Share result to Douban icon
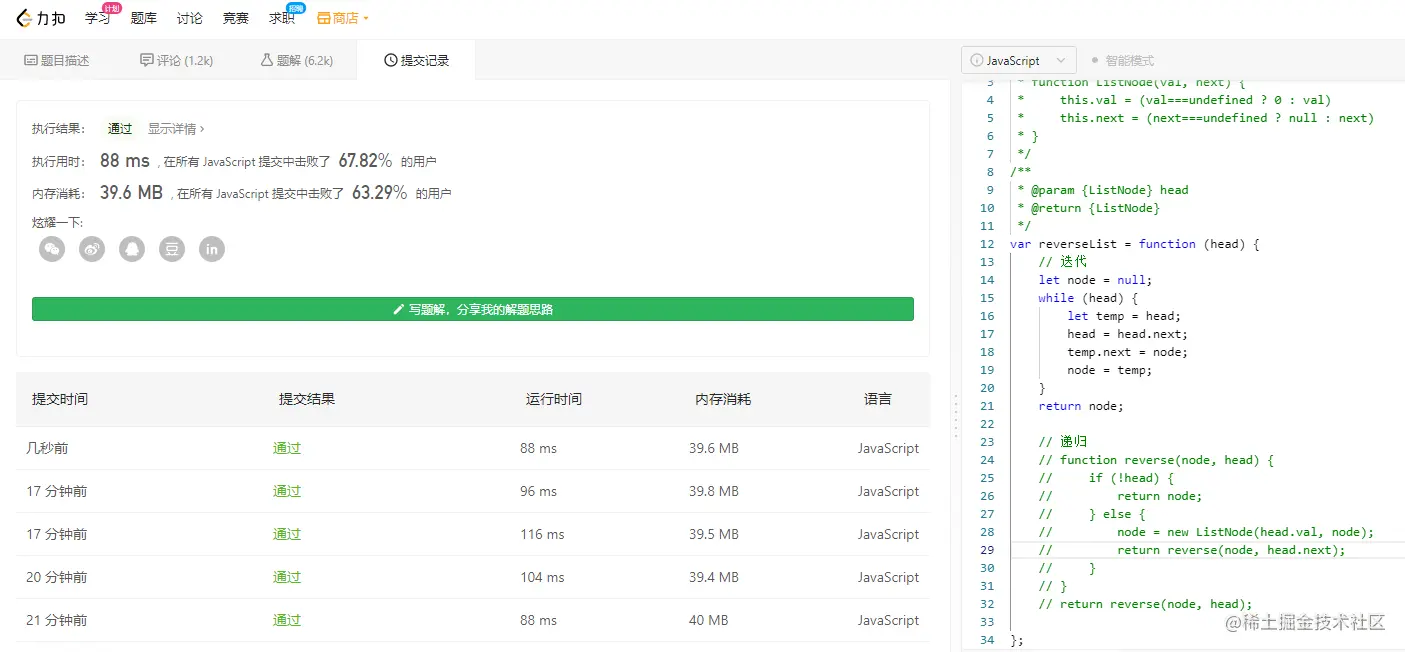 172,249
